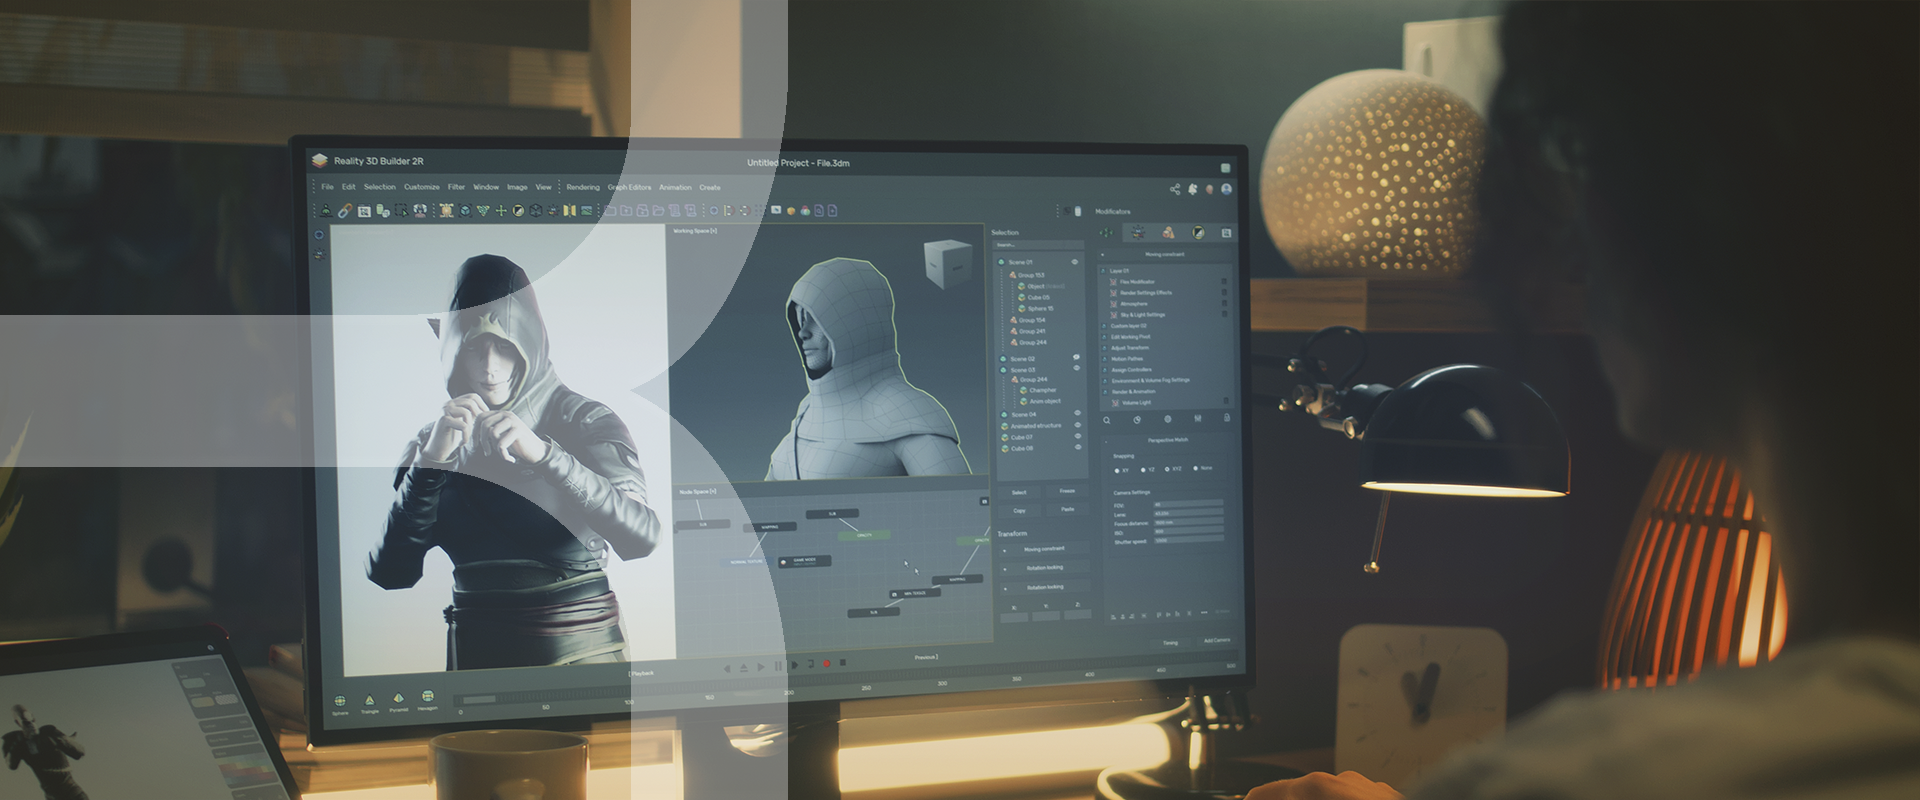Click the Hexagon shape icon
Viewport: 1920px width, 800px height.
coord(427,696)
